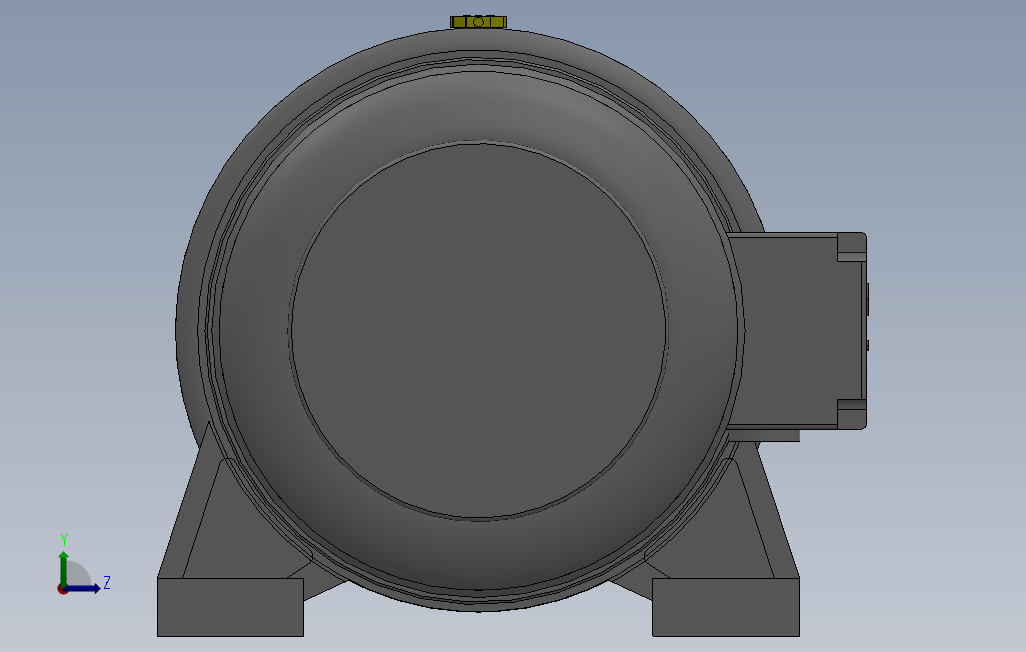Click the upper corner block of the terminal box
1026x652 pixels.
[851, 247]
